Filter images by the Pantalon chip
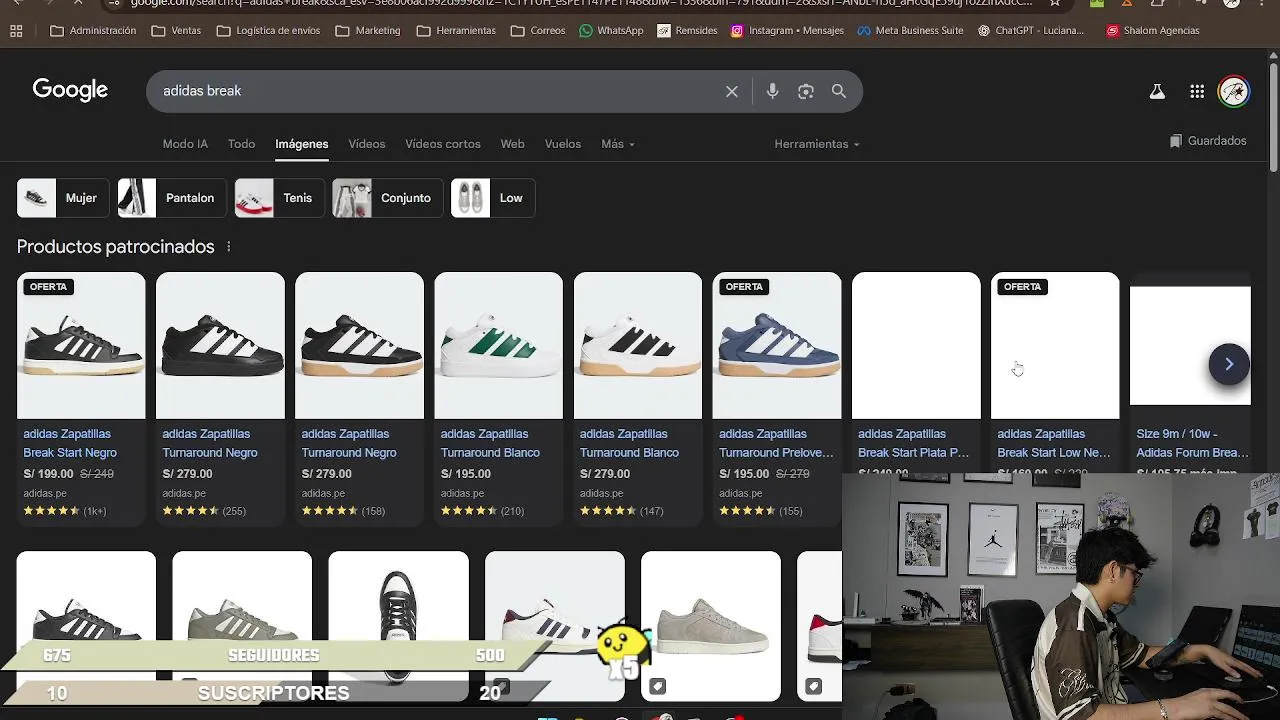 (x=172, y=198)
